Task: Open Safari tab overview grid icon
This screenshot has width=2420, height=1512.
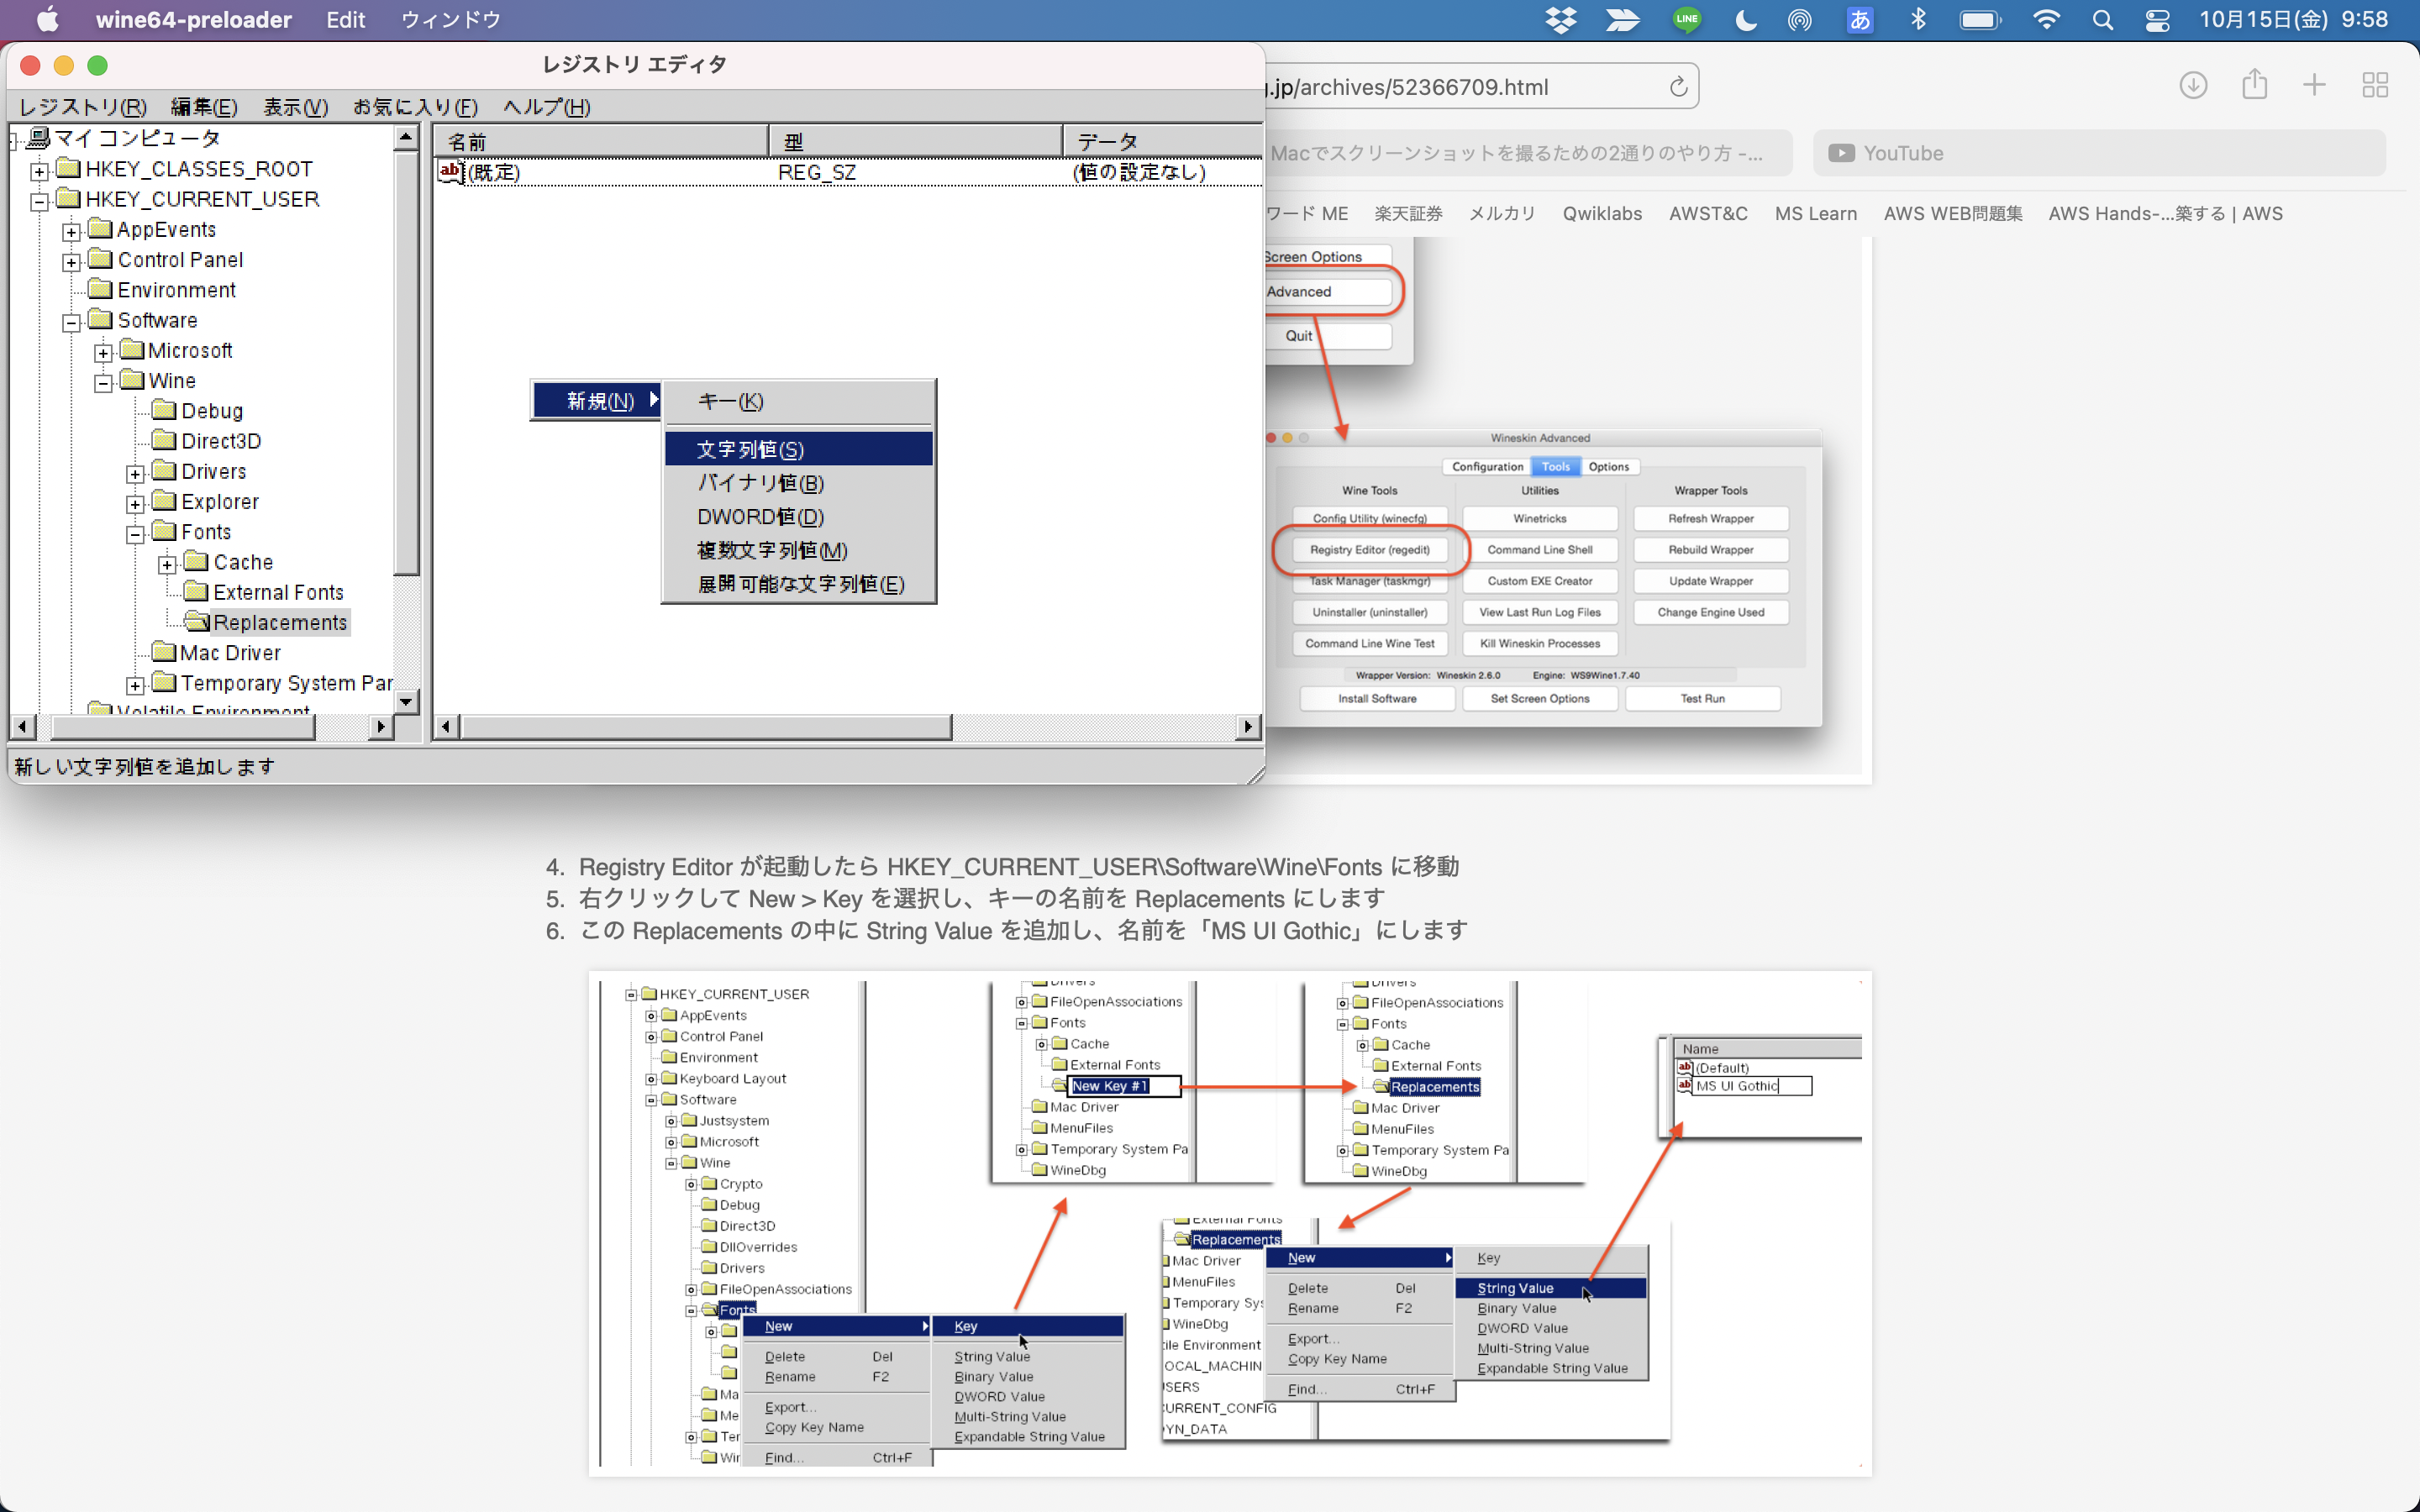Action: point(2375,85)
